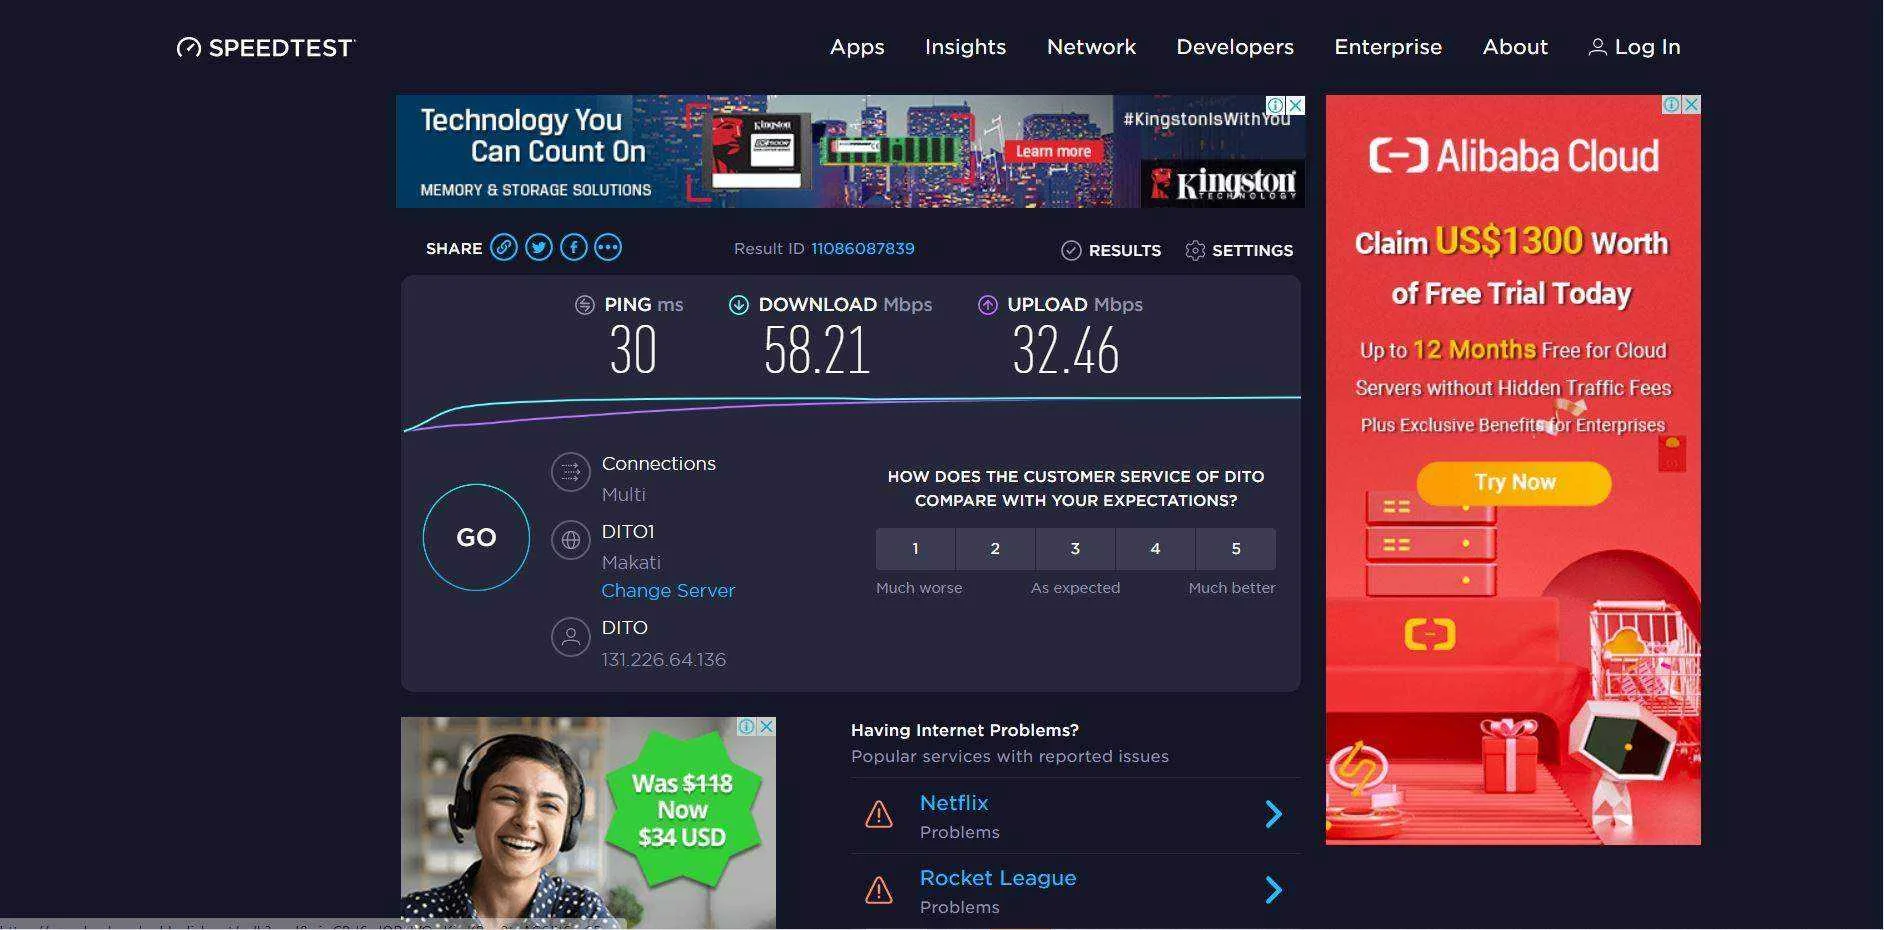The height and width of the screenshot is (930, 1884).
Task: Open the Rocket League problems link
Action: tap(998, 878)
